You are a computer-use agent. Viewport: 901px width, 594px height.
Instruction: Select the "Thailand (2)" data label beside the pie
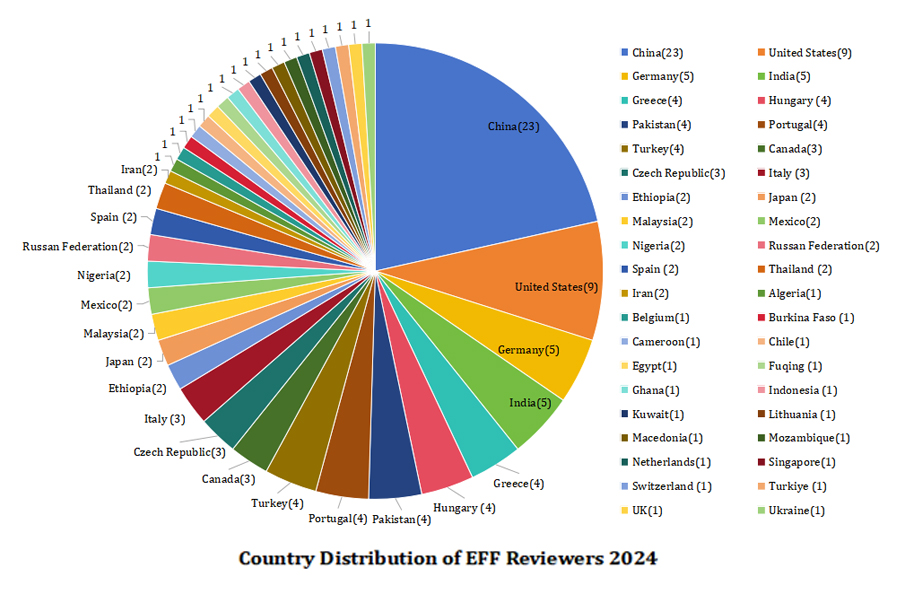pos(120,190)
